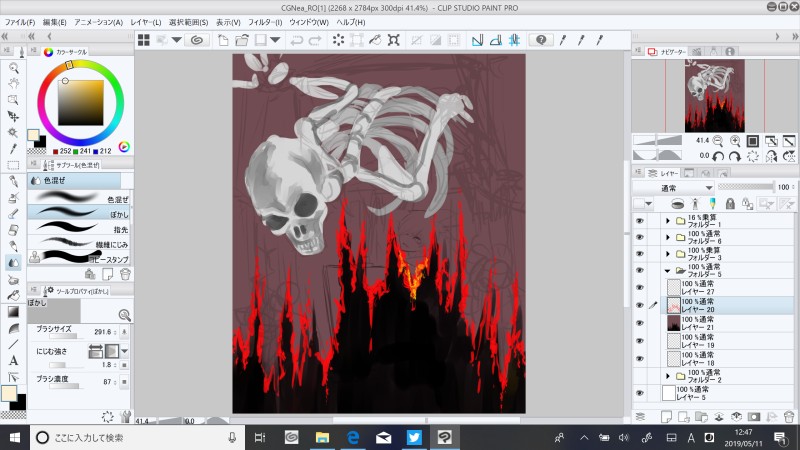Toggle visibility of レイヤー 5
This screenshot has height=450, width=800.
pyautogui.click(x=640, y=393)
